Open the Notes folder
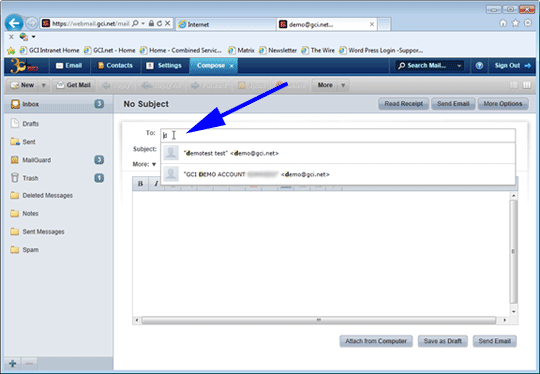Screen dimensions: 540x374 (24, 214)
